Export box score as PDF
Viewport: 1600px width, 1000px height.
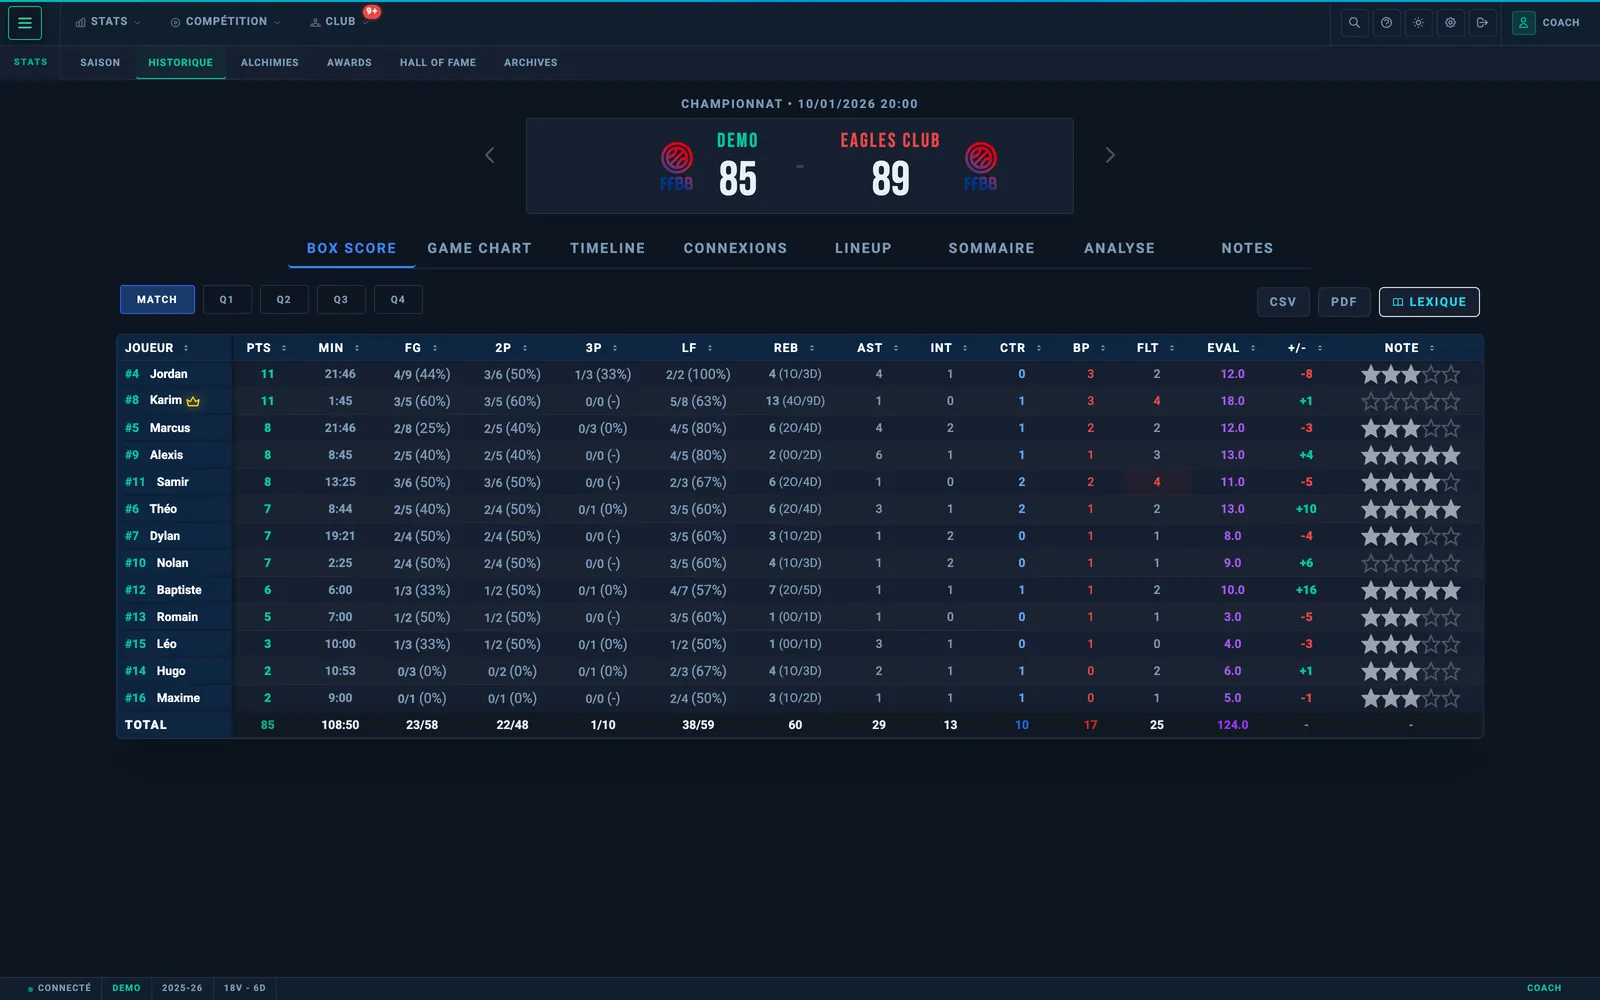pos(1344,302)
